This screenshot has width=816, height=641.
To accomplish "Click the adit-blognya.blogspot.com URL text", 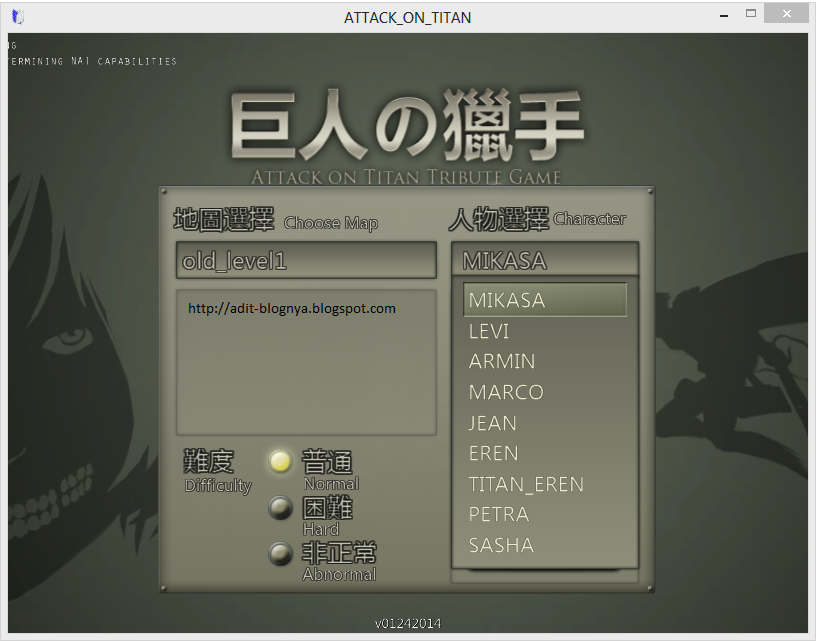I will pyautogui.click(x=292, y=309).
